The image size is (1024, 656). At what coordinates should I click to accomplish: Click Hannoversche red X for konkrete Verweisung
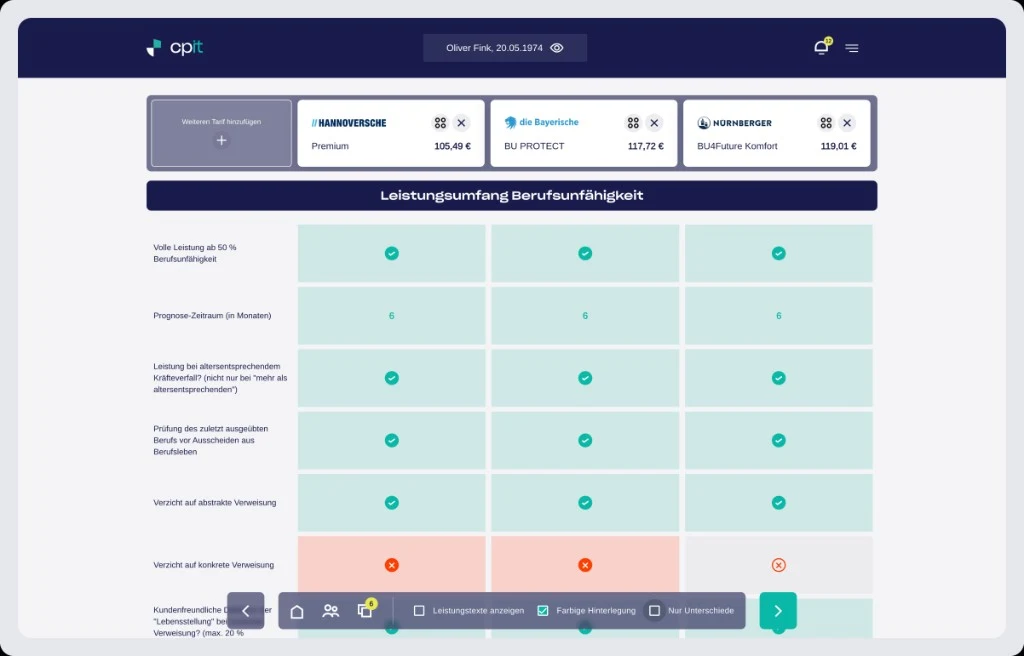coord(391,565)
